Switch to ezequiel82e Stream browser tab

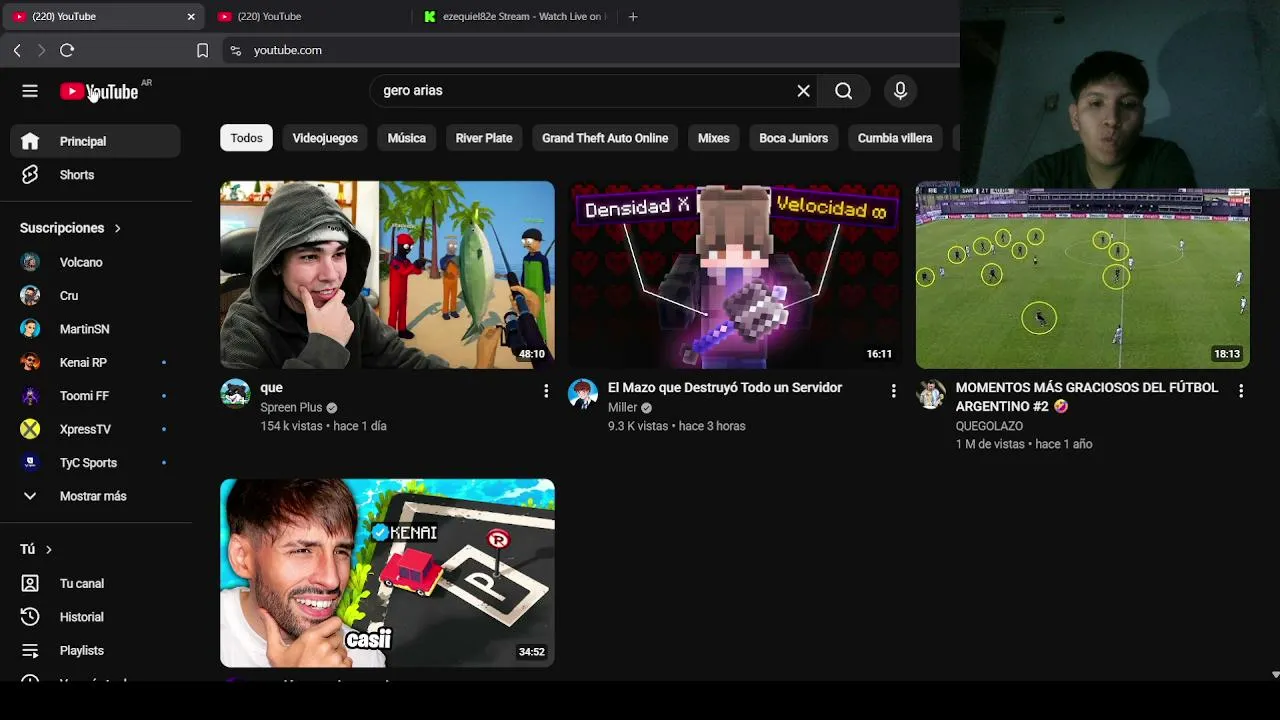[515, 16]
